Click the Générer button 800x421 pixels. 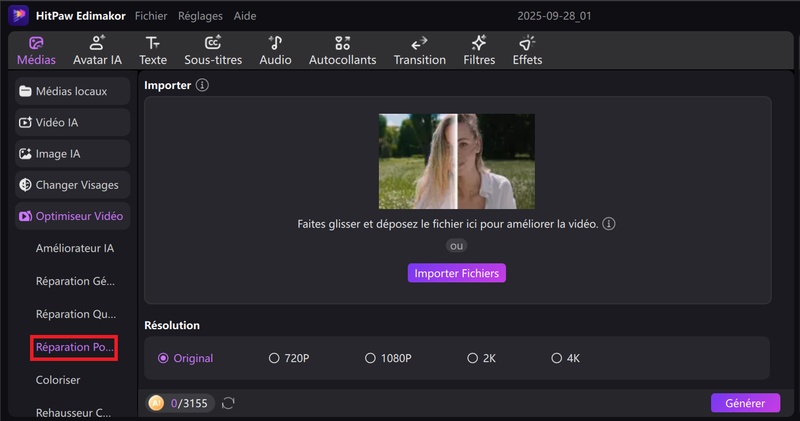point(745,403)
